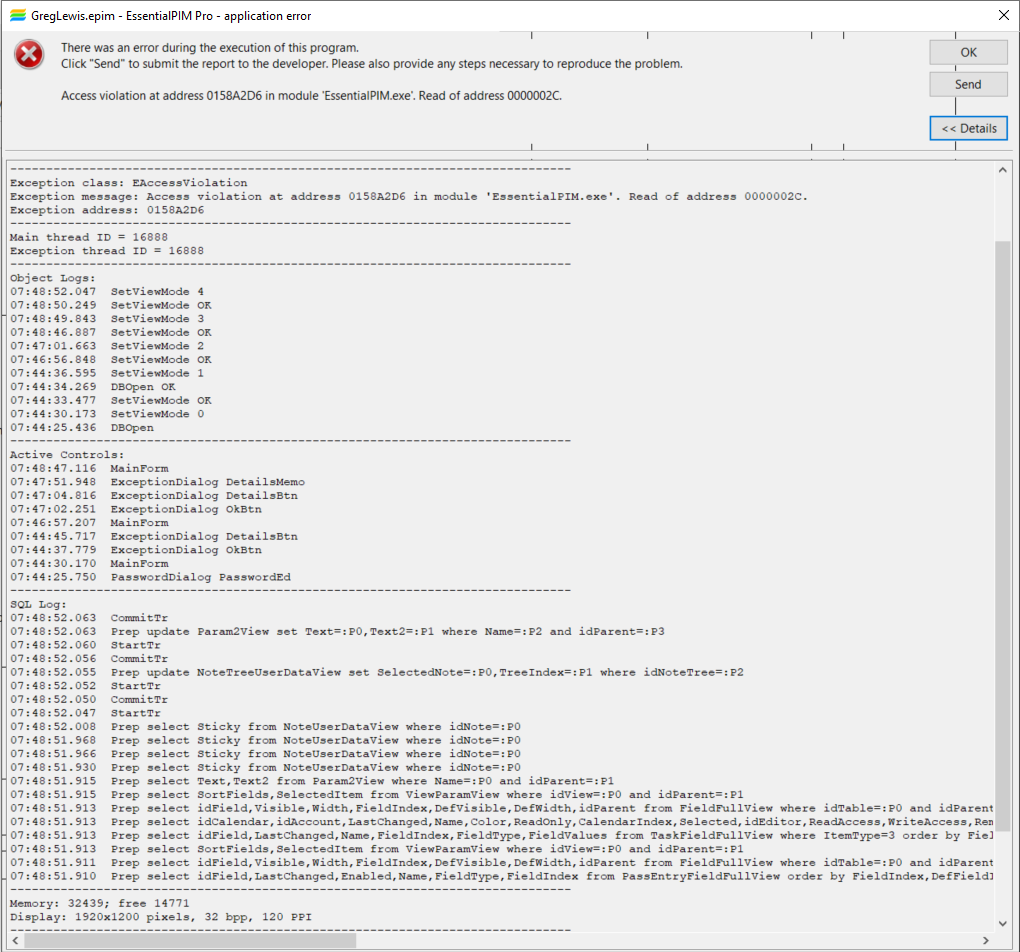
Task: Click the vertical scrollbar up arrow
Action: (1002, 170)
